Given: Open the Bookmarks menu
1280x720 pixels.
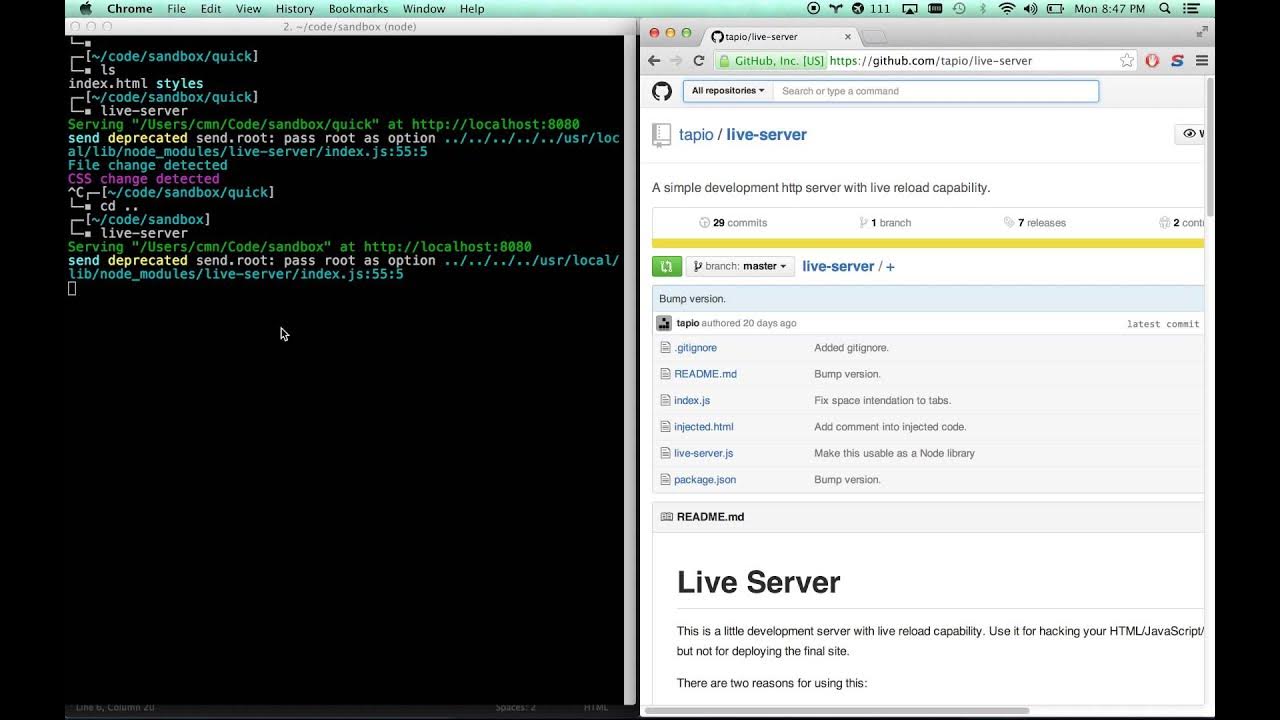Looking at the screenshot, I should point(358,8).
